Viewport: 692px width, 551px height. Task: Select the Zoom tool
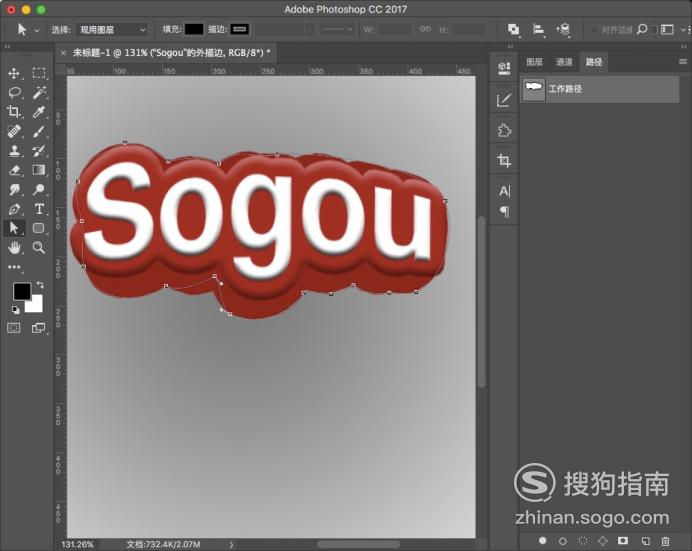pyautogui.click(x=39, y=247)
